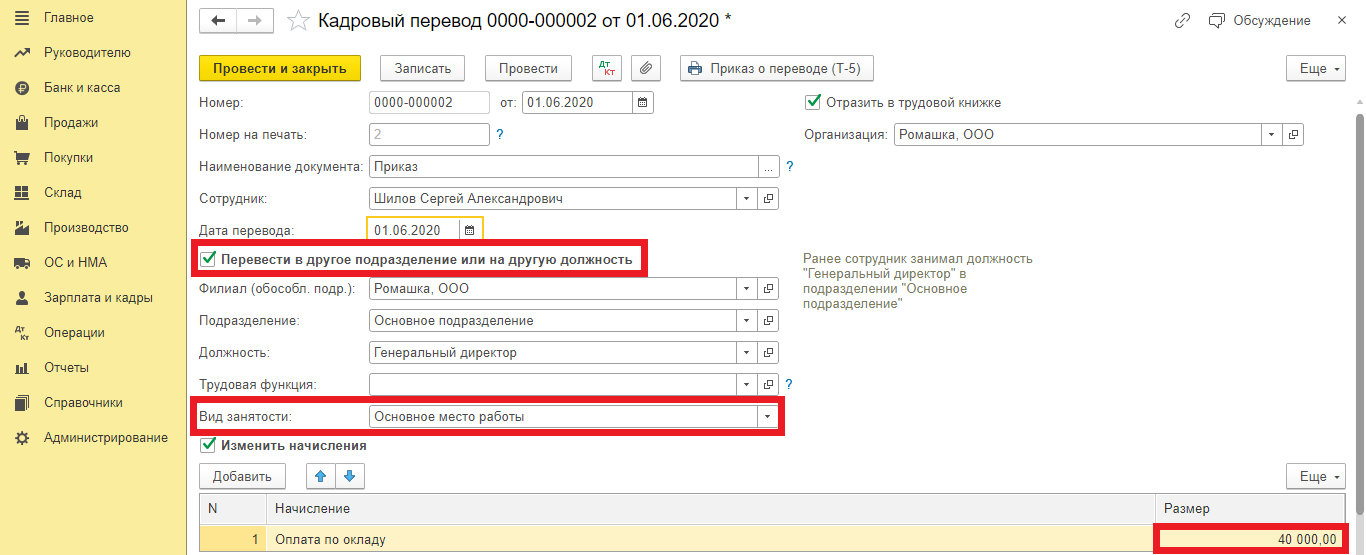Go back with the left arrow
1366x555 pixels.
coord(218,20)
